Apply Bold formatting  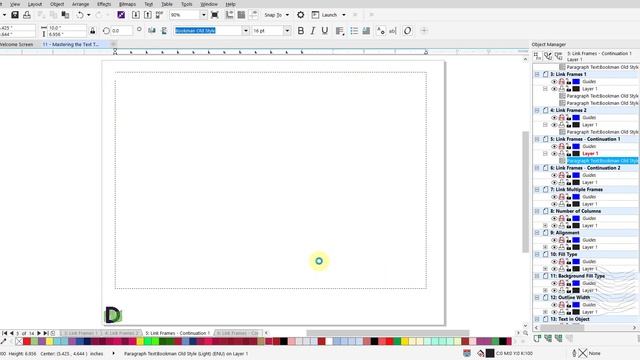[x=301, y=31]
